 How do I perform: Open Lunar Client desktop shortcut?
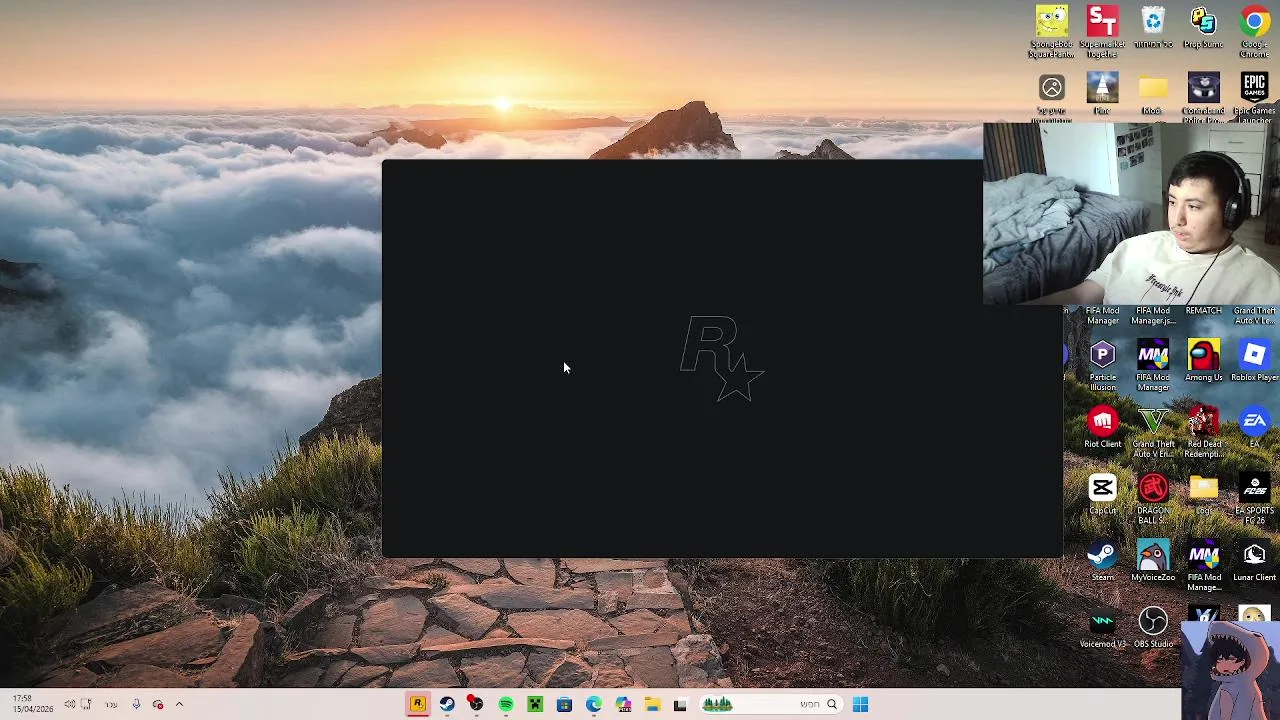point(1254,561)
